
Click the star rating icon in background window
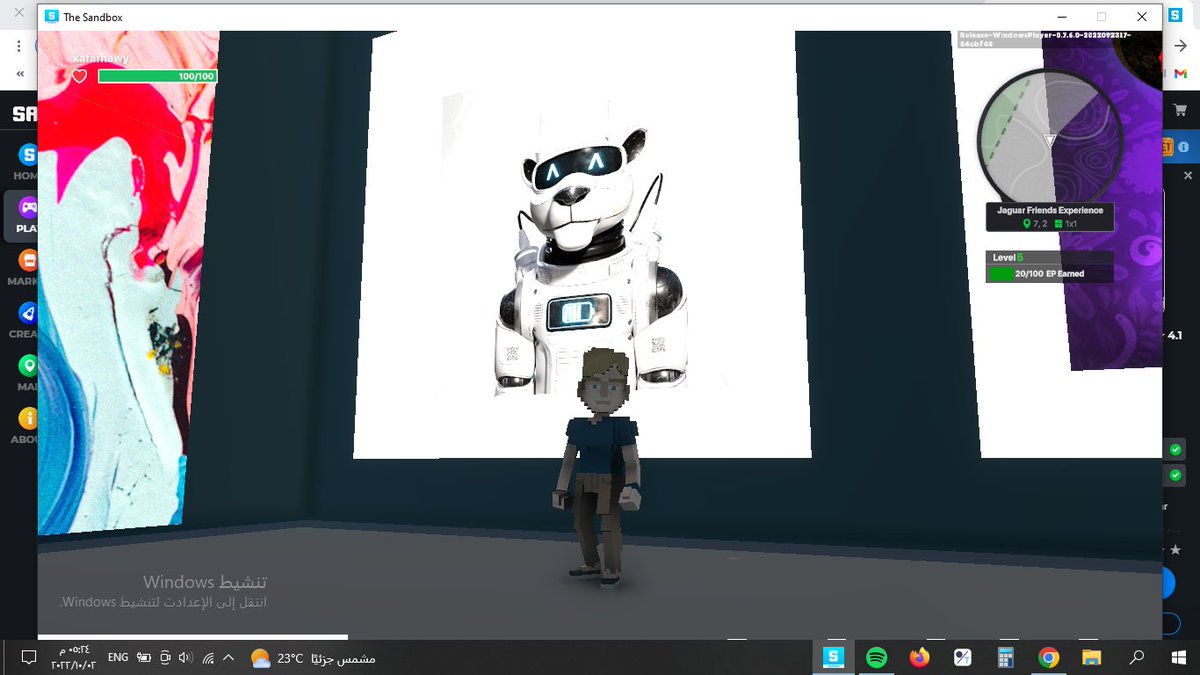[1176, 550]
